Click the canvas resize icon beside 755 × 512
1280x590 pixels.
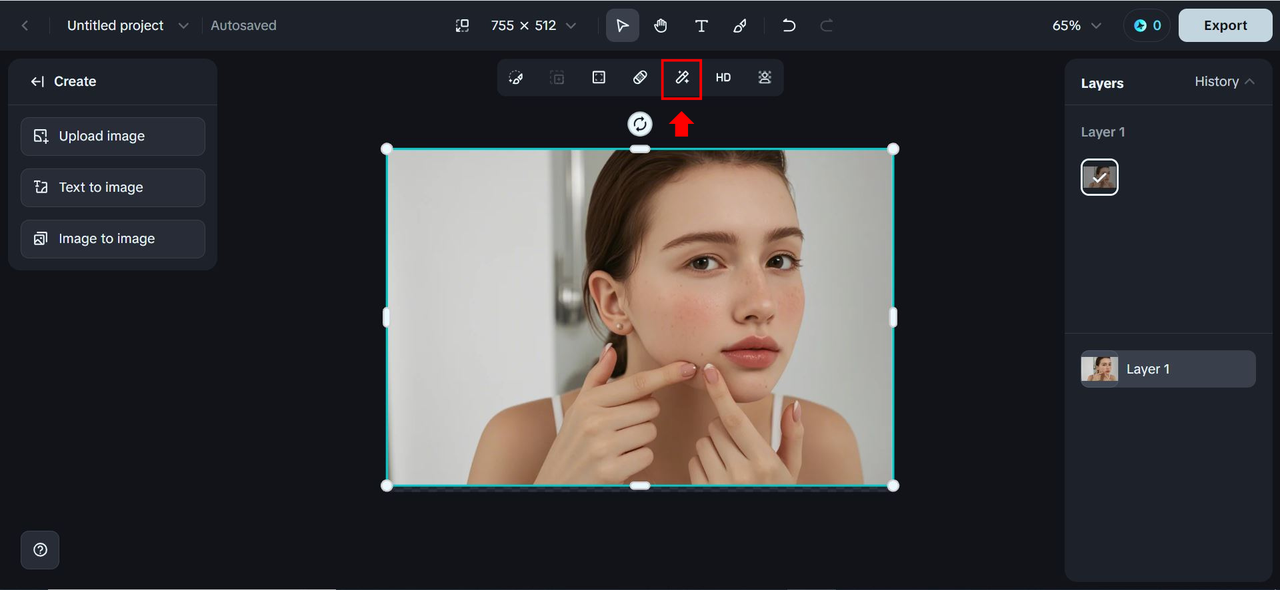[462, 26]
